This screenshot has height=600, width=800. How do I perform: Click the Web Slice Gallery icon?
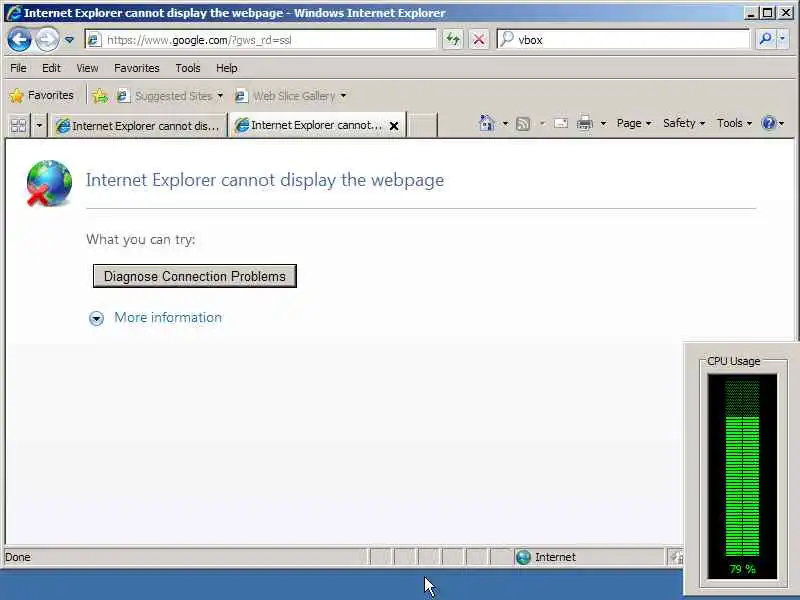click(241, 96)
